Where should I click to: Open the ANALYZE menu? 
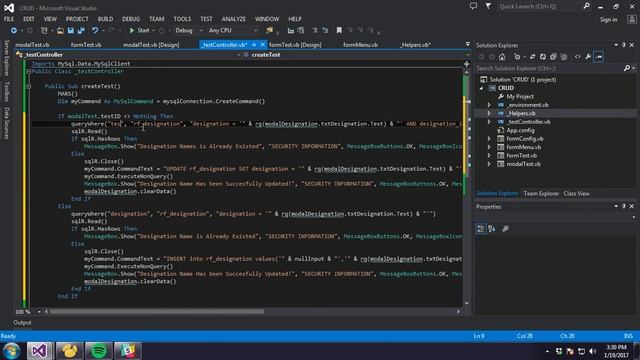pos(234,19)
